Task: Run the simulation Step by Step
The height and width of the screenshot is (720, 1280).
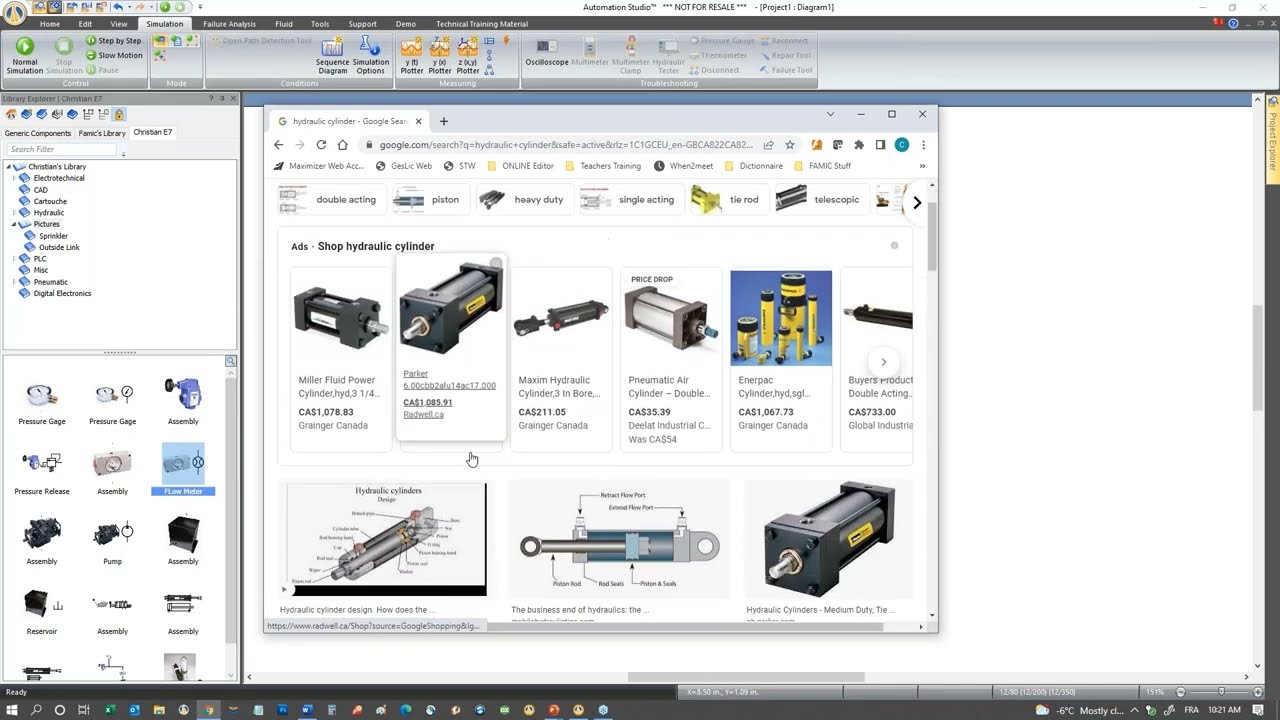Action: tap(114, 41)
